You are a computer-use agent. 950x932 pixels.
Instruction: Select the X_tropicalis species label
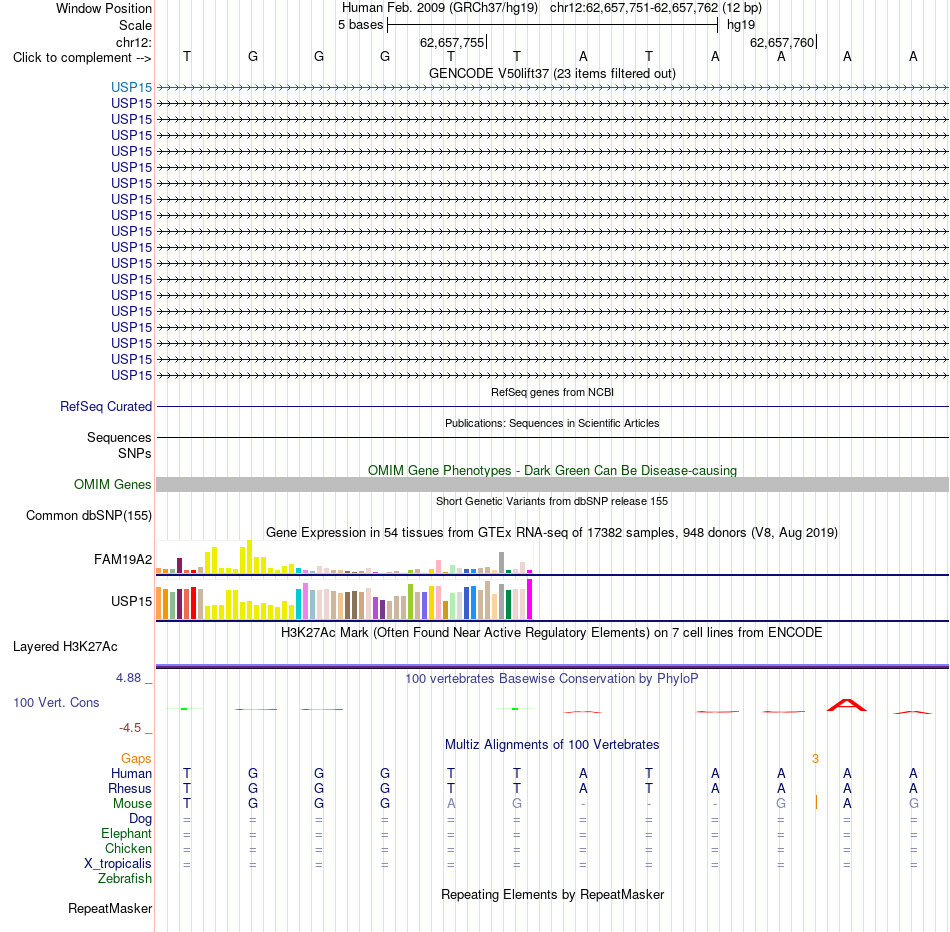[x=118, y=864]
